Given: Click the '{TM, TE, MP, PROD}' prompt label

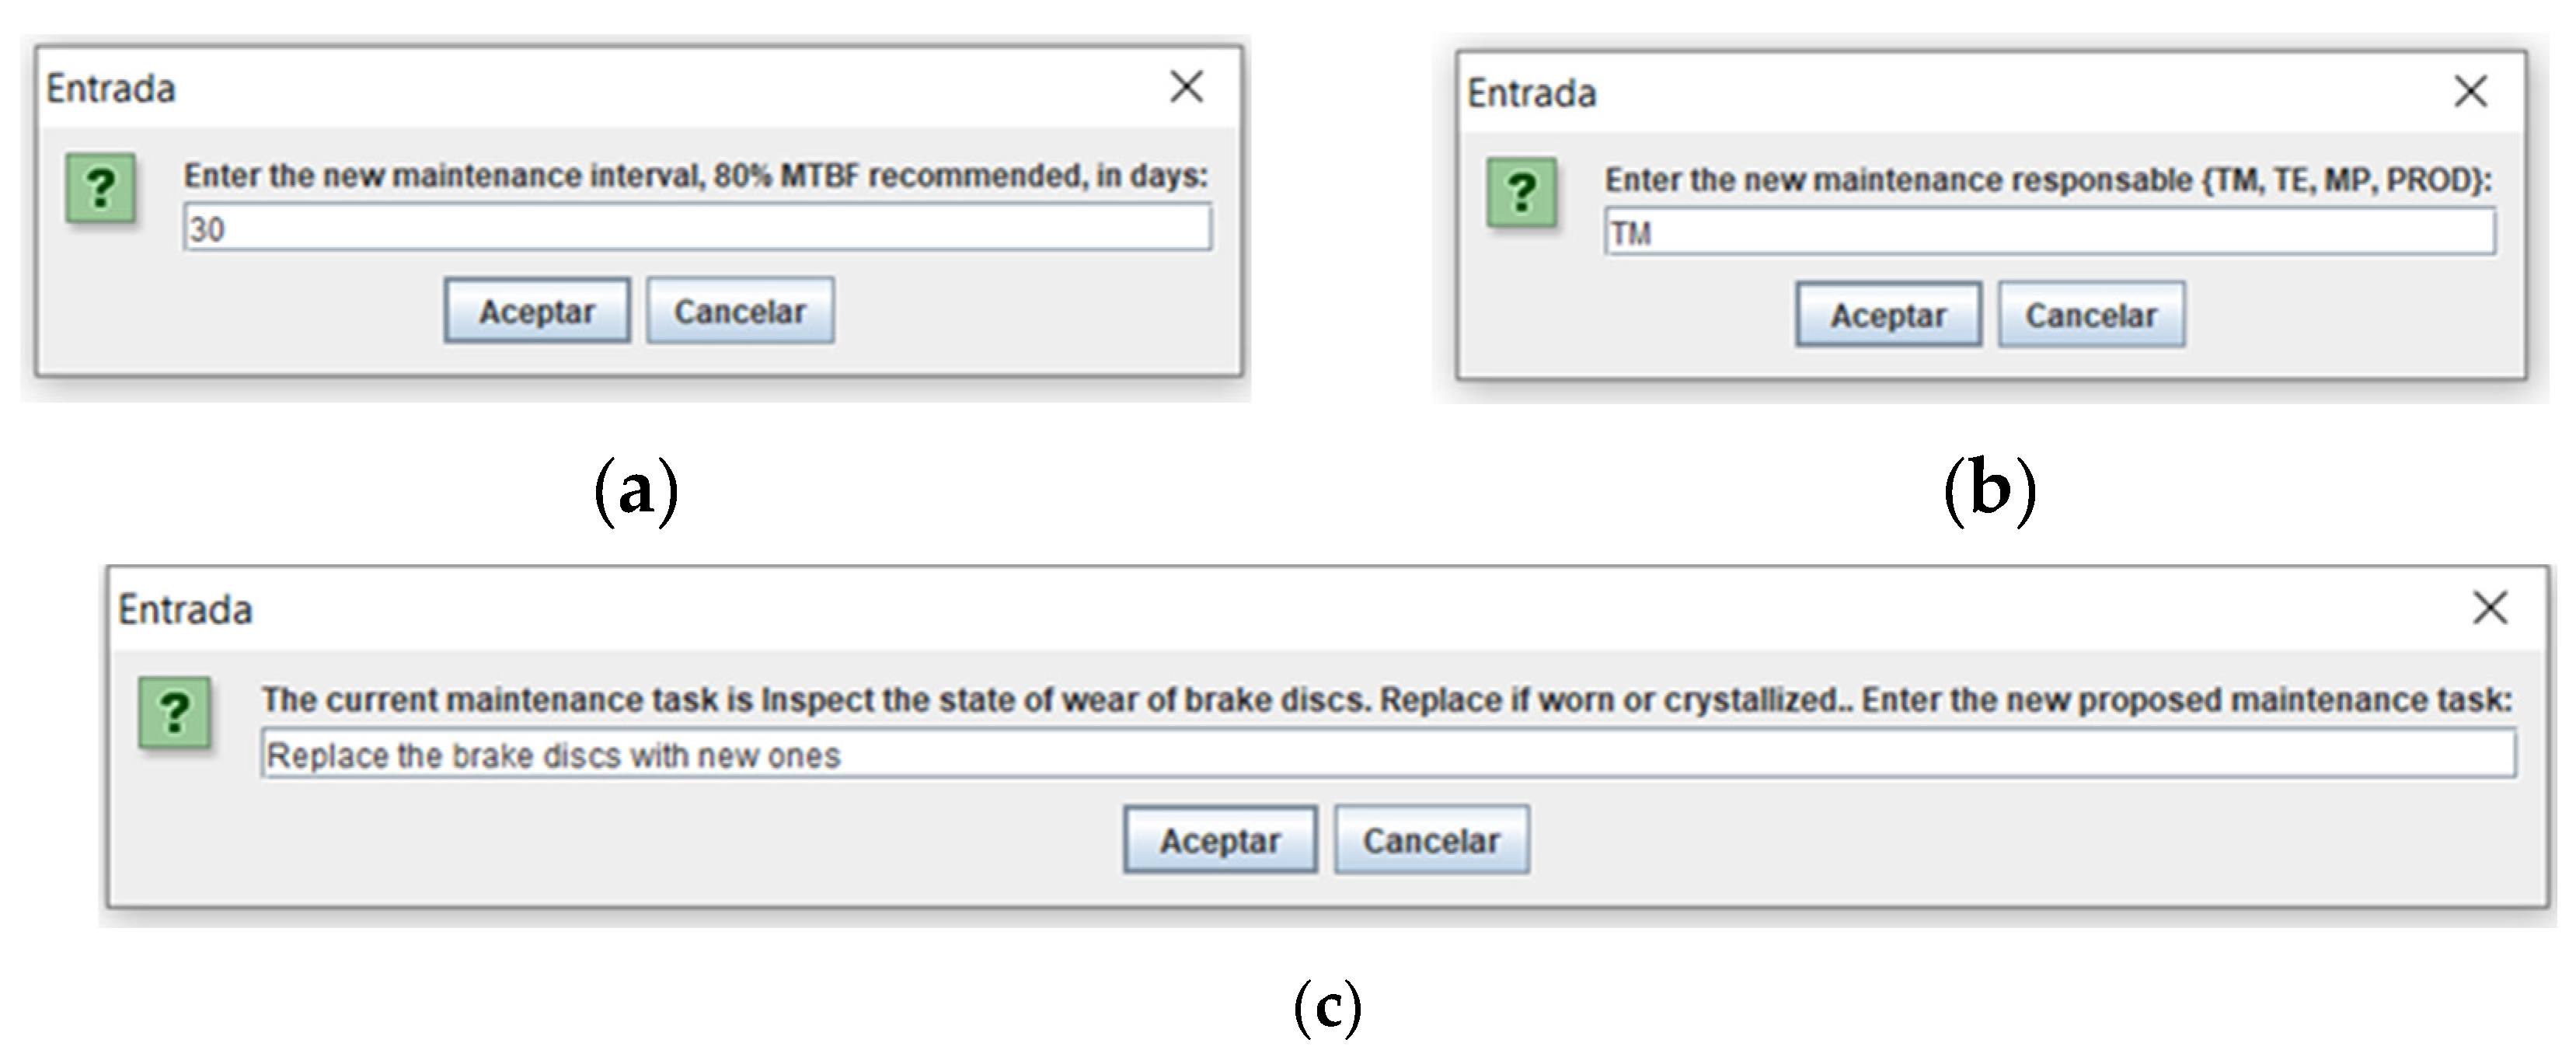Looking at the screenshot, I should (x=2345, y=180).
